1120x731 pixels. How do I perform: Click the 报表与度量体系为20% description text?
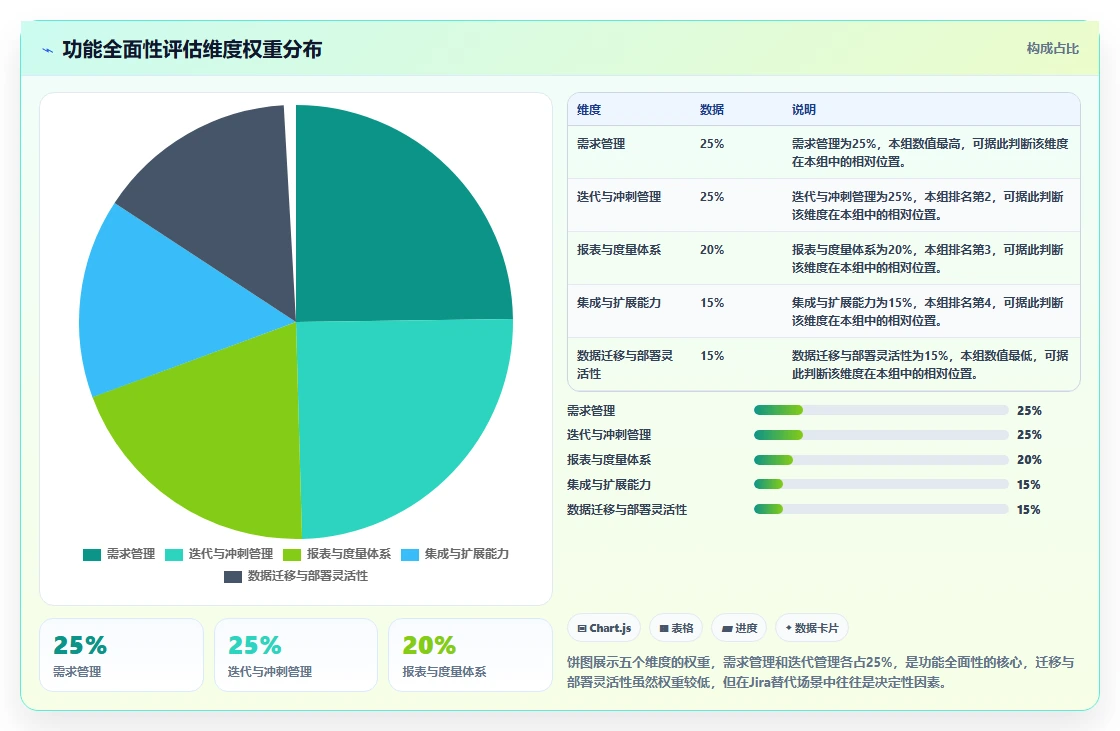(928, 259)
